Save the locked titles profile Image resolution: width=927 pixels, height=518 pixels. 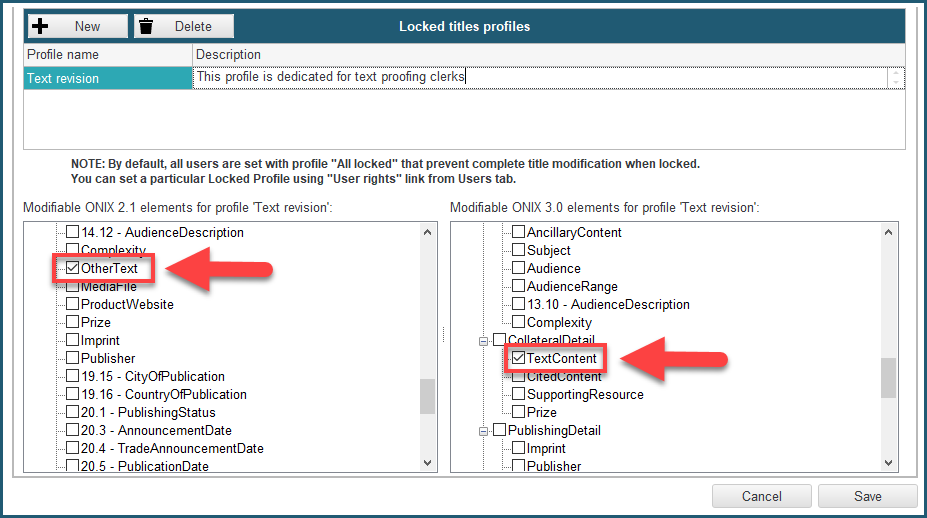pyautogui.click(x=867, y=496)
